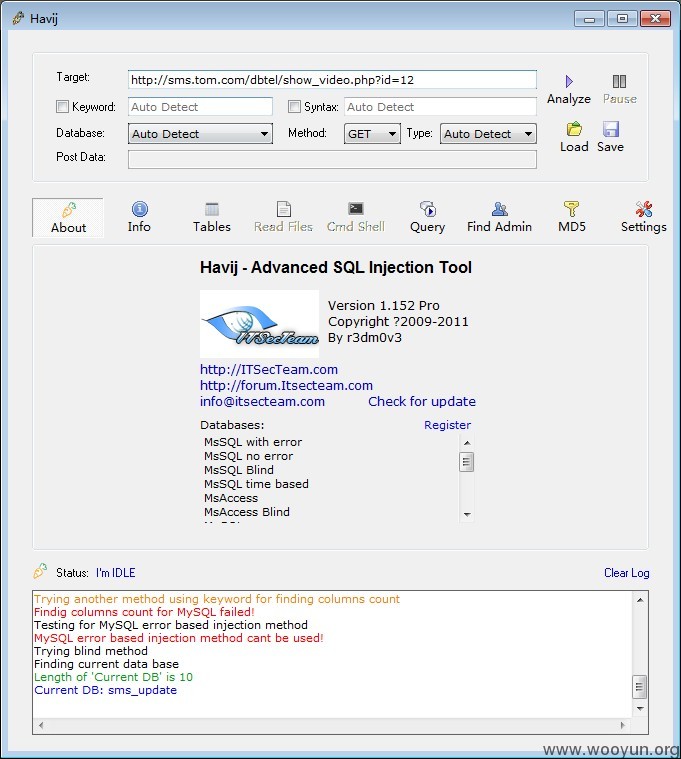Click the Post Data field
Image resolution: width=681 pixels, height=759 pixels.
332,159
